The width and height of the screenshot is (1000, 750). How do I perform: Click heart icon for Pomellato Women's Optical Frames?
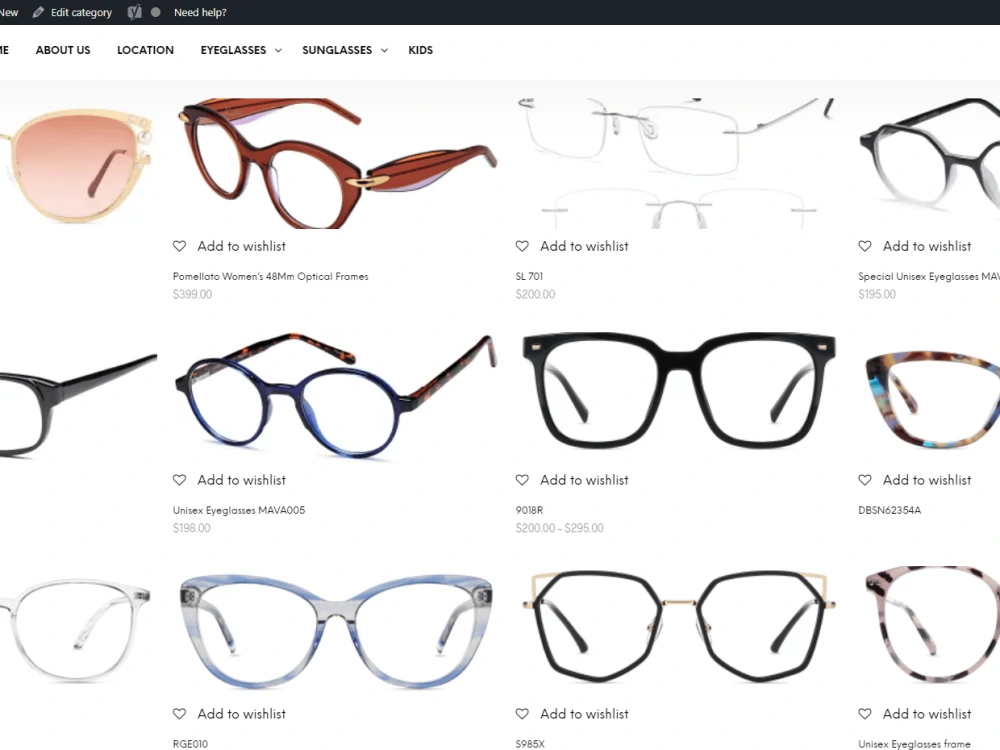[x=179, y=246]
